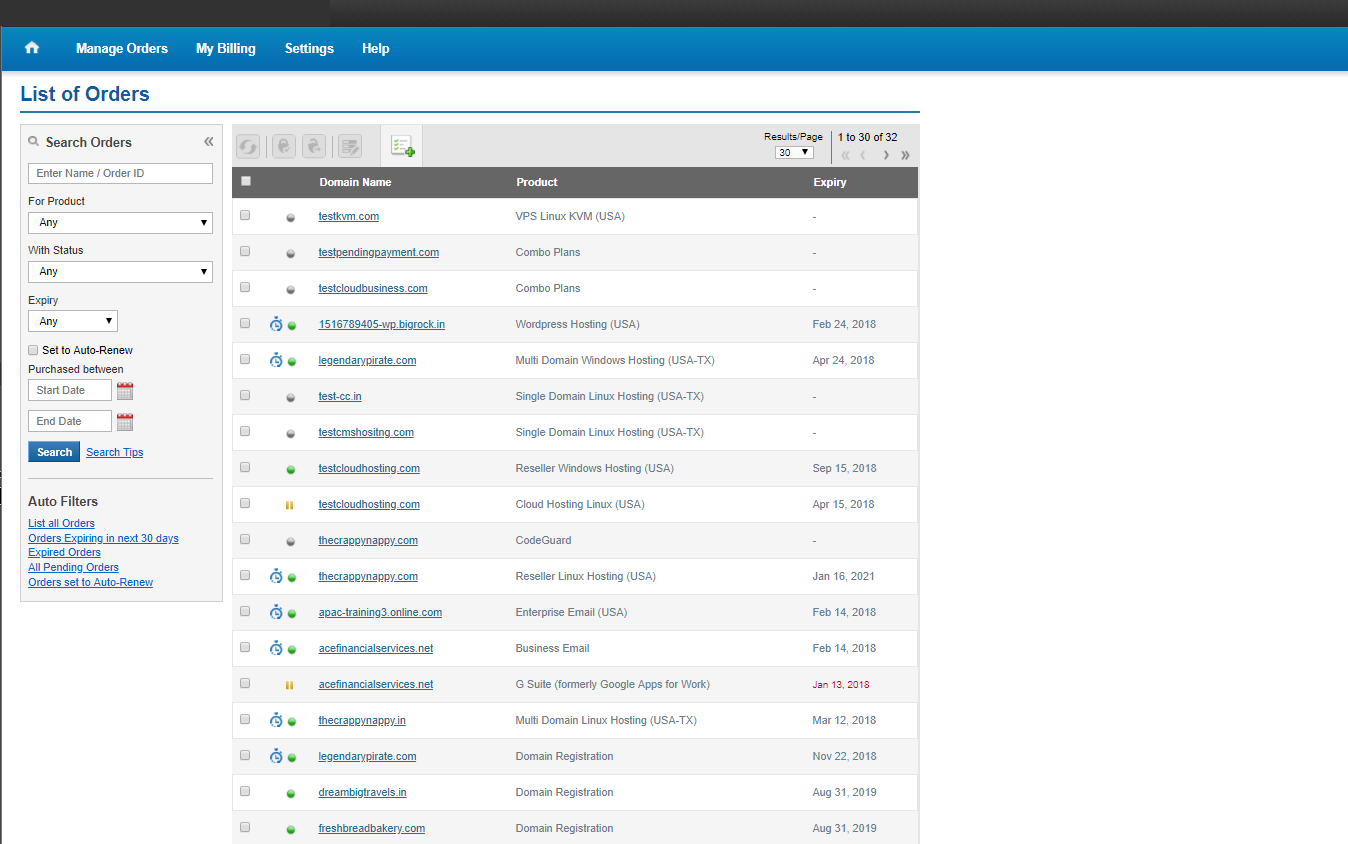This screenshot has height=844, width=1348.
Task: Go to the home page icon
Action: click(32, 48)
